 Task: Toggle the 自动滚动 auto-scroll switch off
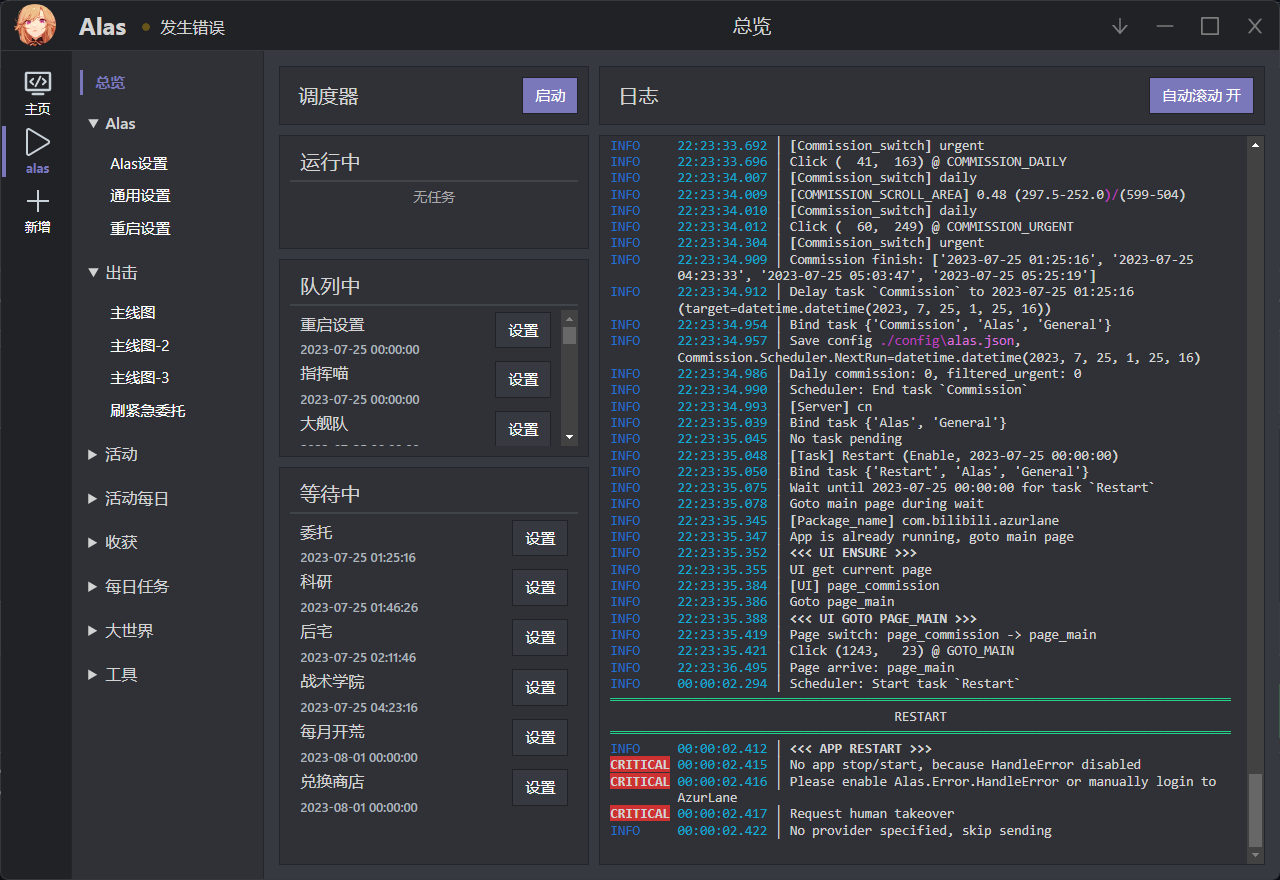point(1201,95)
